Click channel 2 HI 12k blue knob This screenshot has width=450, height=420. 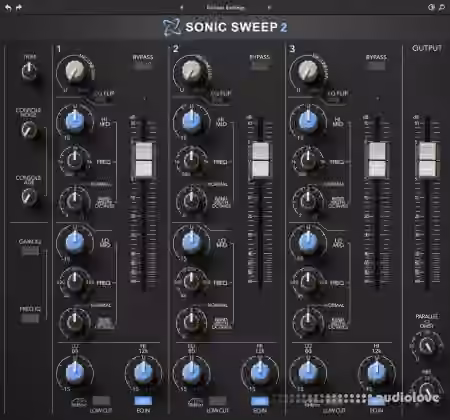pos(260,372)
